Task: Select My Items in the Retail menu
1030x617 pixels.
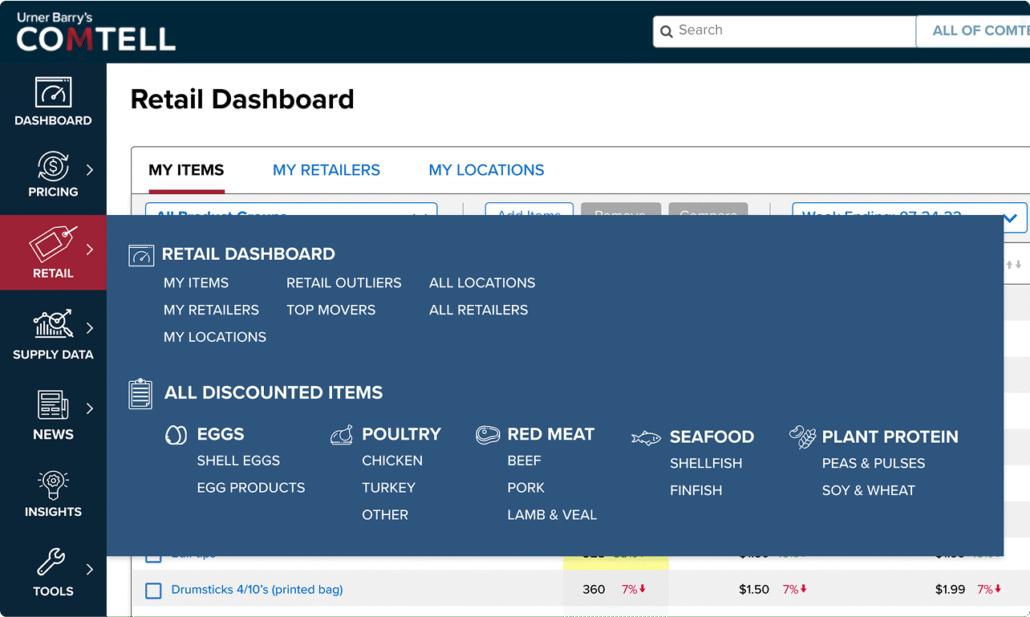Action: pos(196,283)
